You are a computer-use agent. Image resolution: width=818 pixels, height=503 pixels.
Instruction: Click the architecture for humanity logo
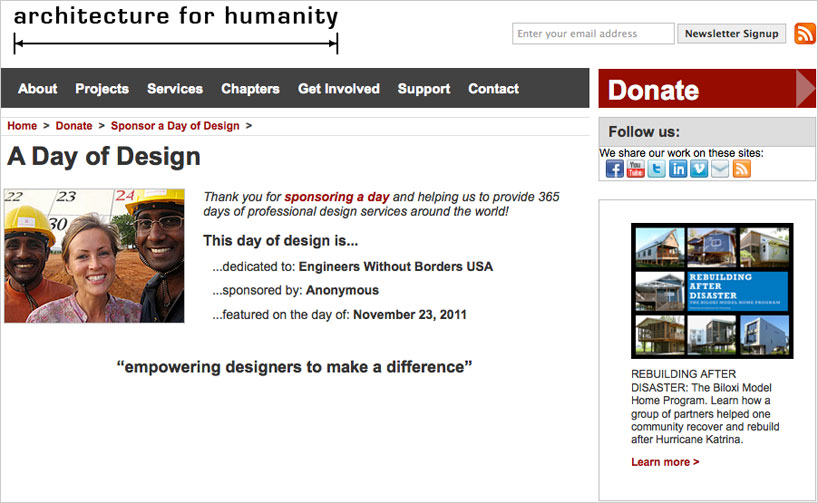coord(176,29)
